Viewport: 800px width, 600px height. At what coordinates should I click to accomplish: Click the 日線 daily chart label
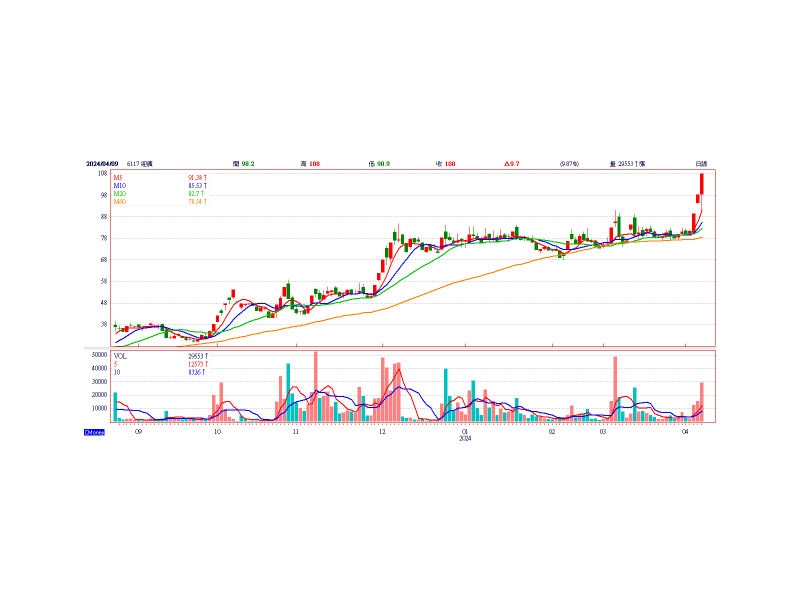tap(701, 163)
